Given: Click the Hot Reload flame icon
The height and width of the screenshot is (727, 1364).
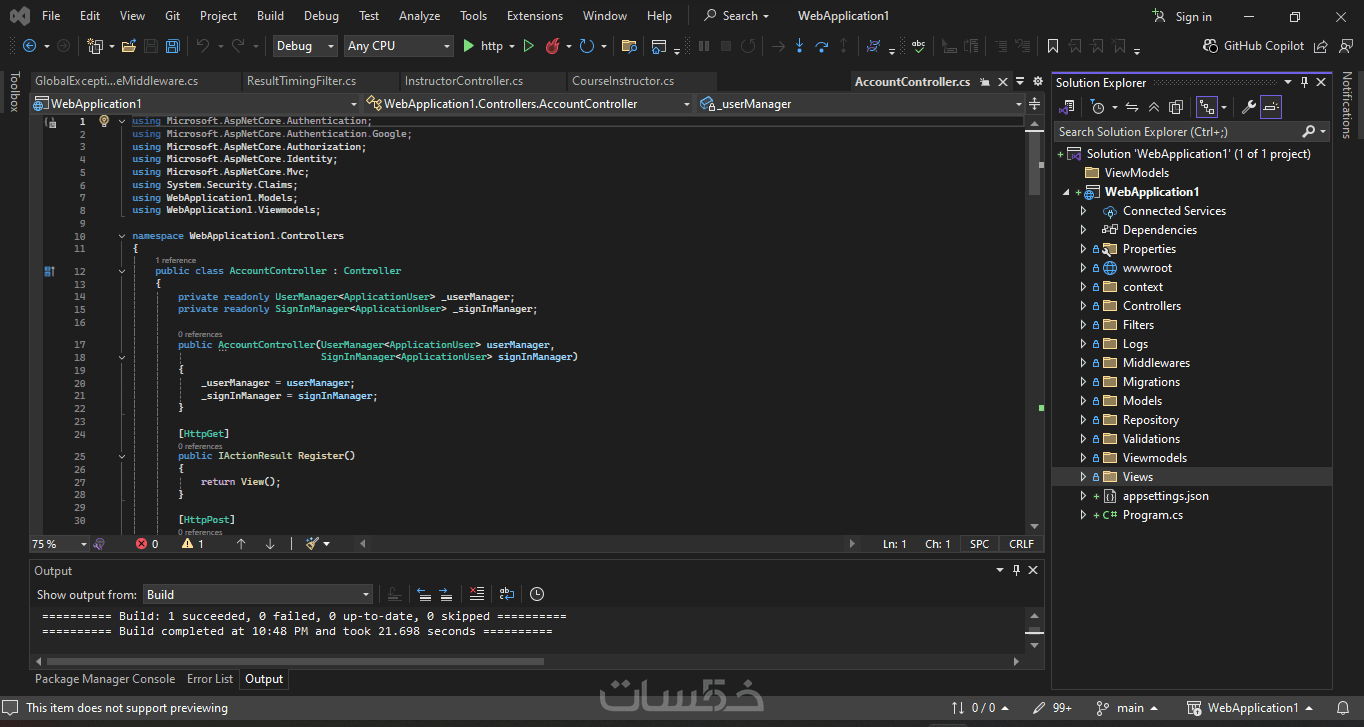Looking at the screenshot, I should pos(551,46).
